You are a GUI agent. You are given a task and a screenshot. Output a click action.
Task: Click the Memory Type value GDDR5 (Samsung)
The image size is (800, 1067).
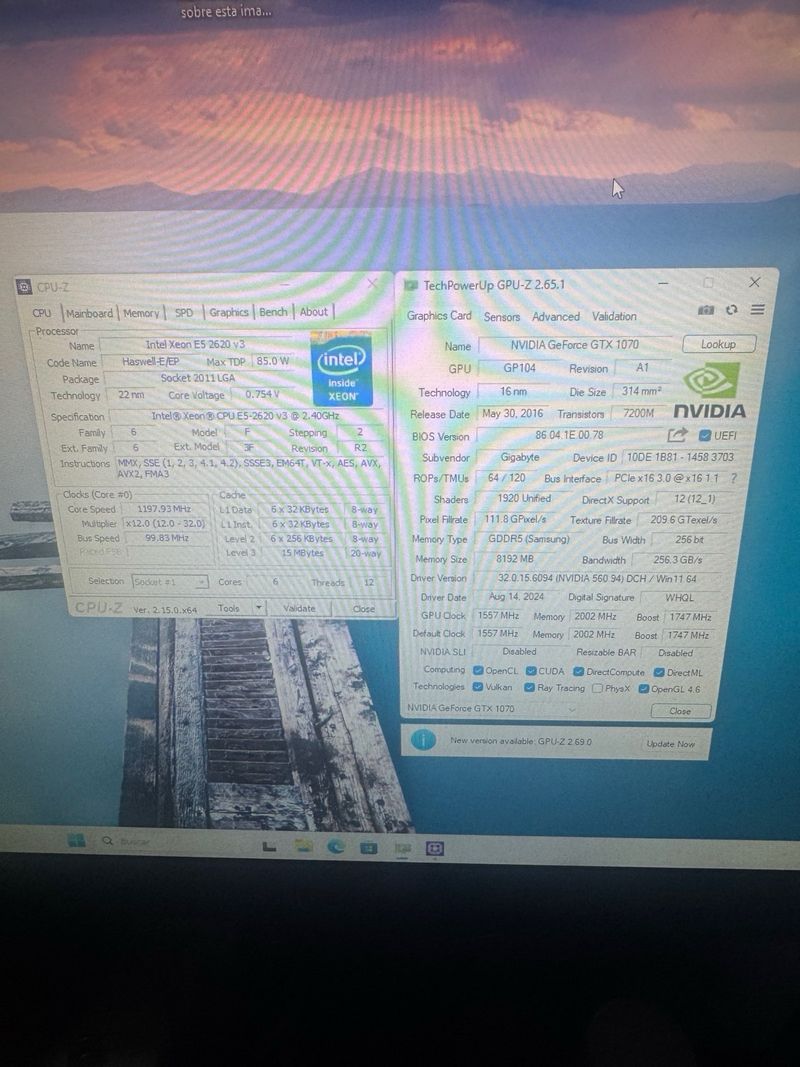tap(529, 539)
